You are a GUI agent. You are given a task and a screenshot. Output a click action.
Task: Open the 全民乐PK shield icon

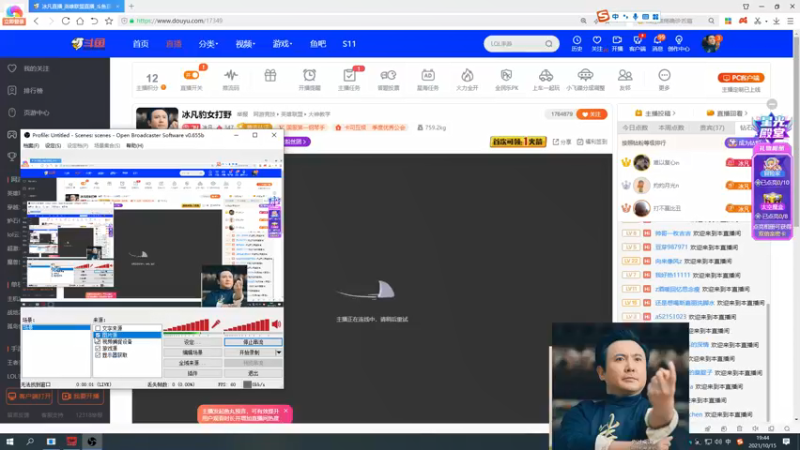pos(506,76)
